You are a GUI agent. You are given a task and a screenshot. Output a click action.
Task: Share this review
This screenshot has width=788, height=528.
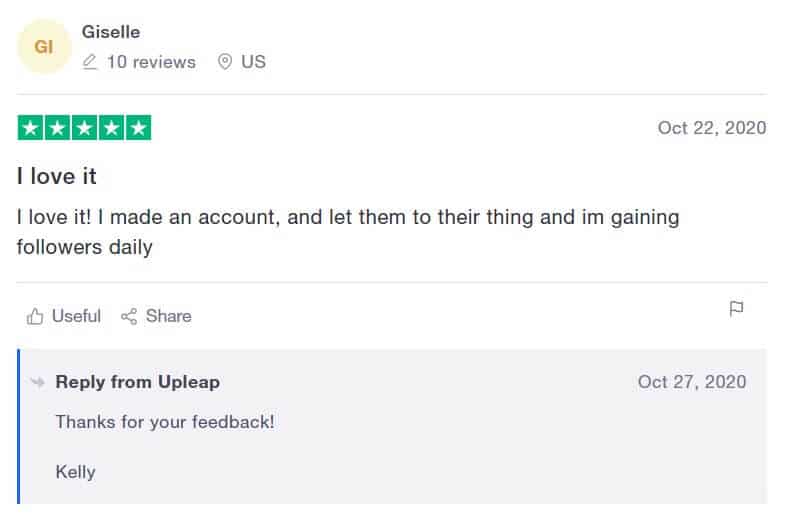[x=168, y=316]
